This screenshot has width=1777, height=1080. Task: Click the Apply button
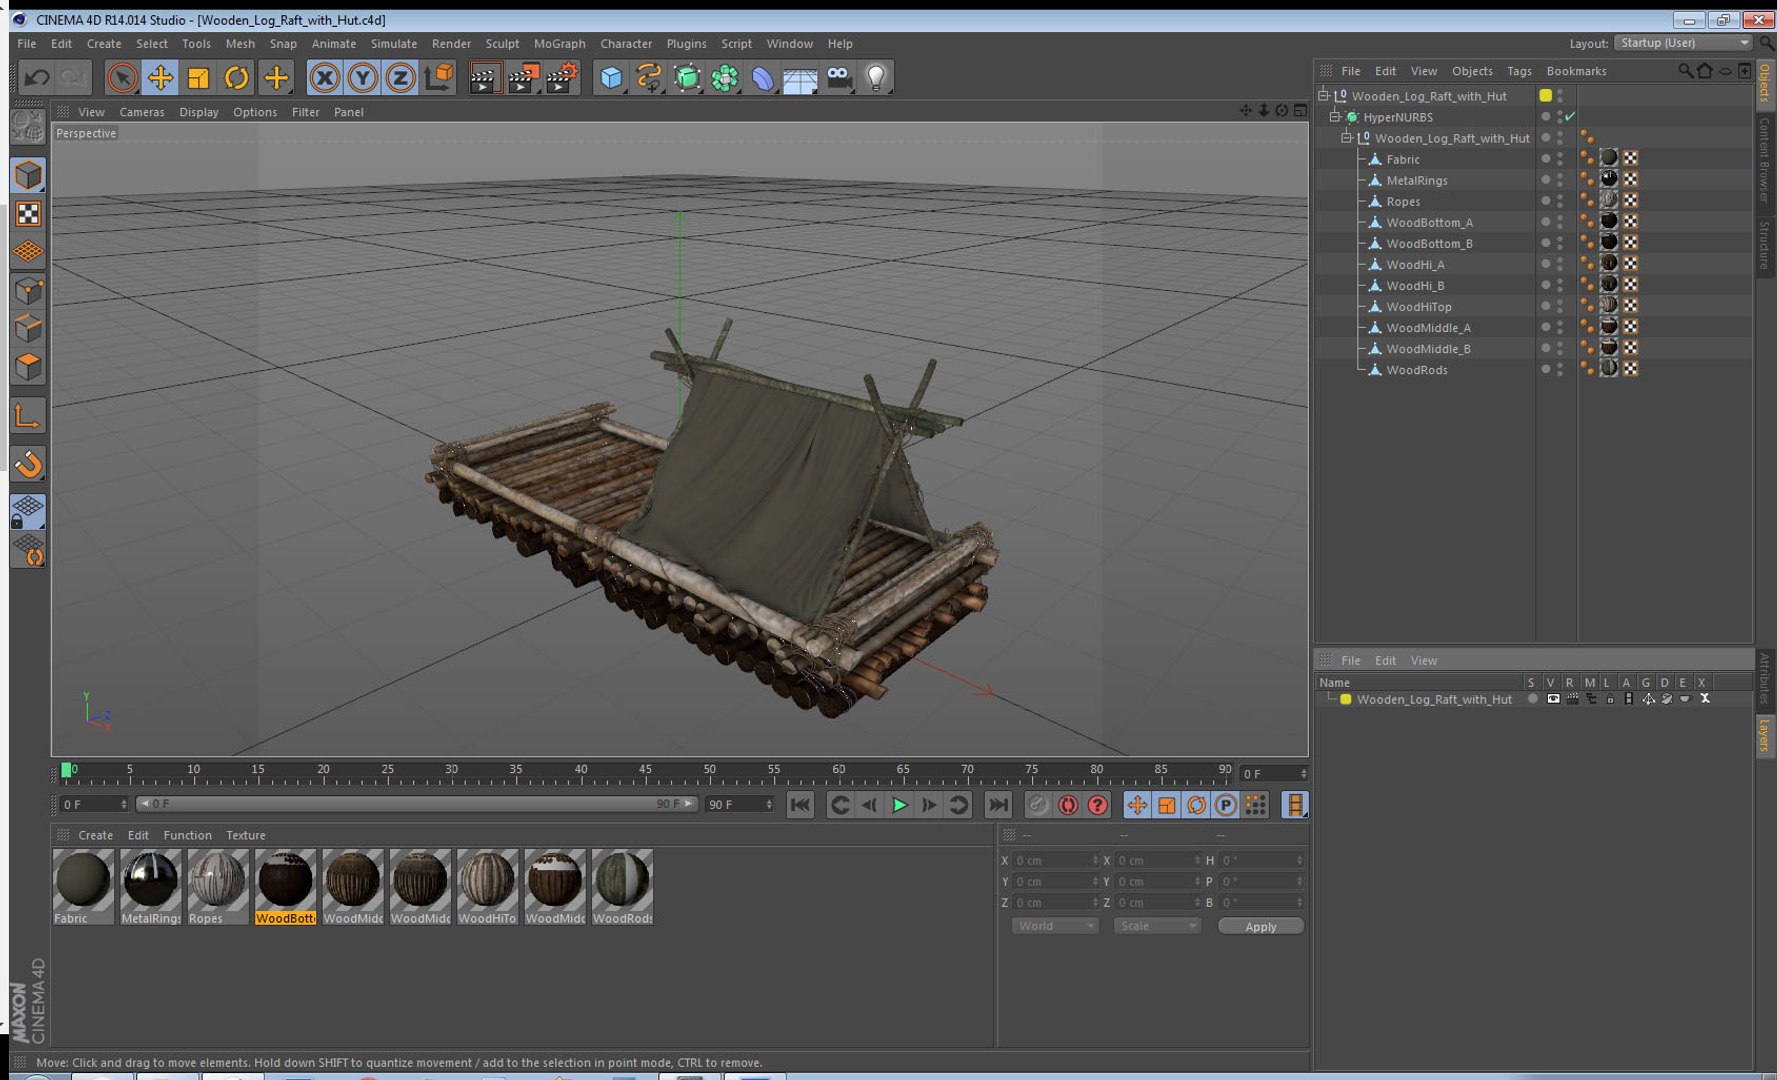point(1260,926)
